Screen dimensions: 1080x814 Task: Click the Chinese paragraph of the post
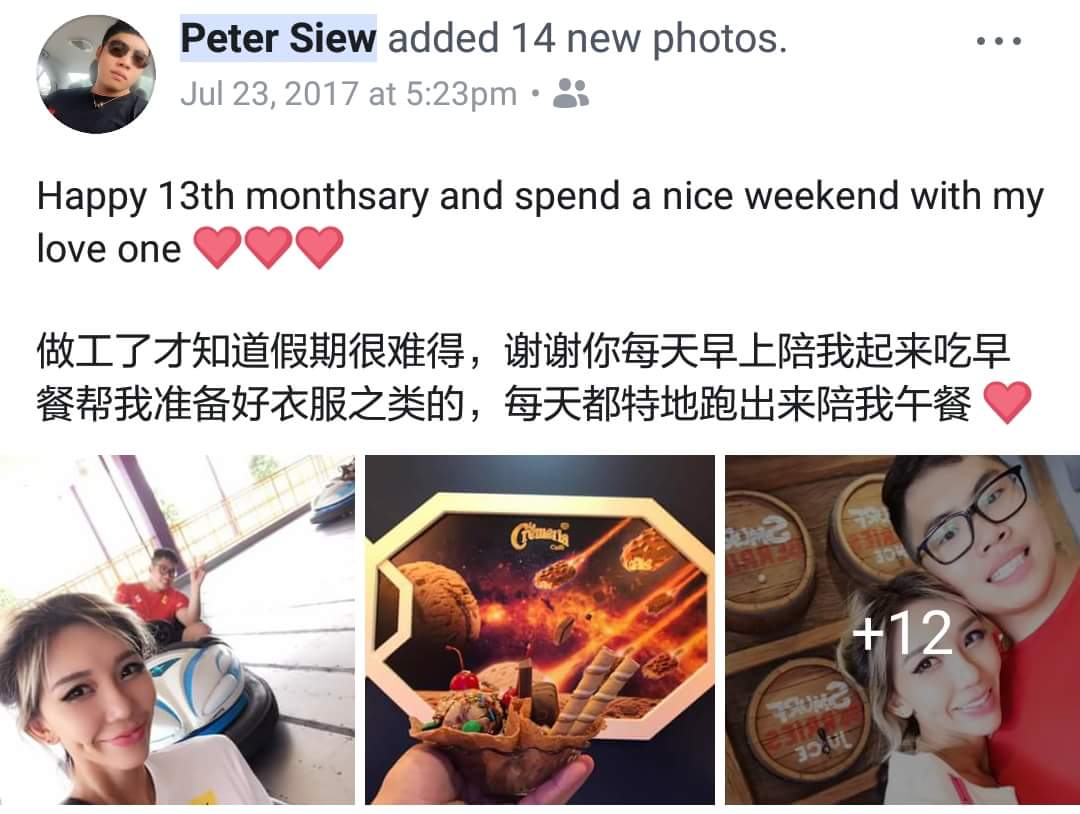coord(534,377)
